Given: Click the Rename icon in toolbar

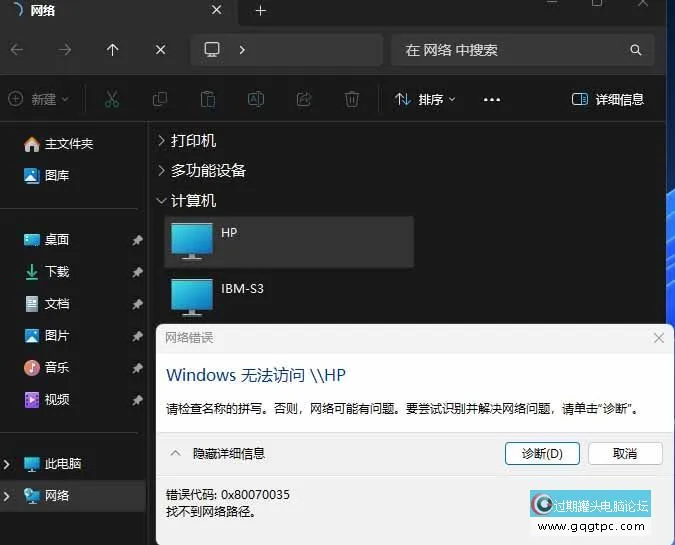Looking at the screenshot, I should (x=256, y=99).
